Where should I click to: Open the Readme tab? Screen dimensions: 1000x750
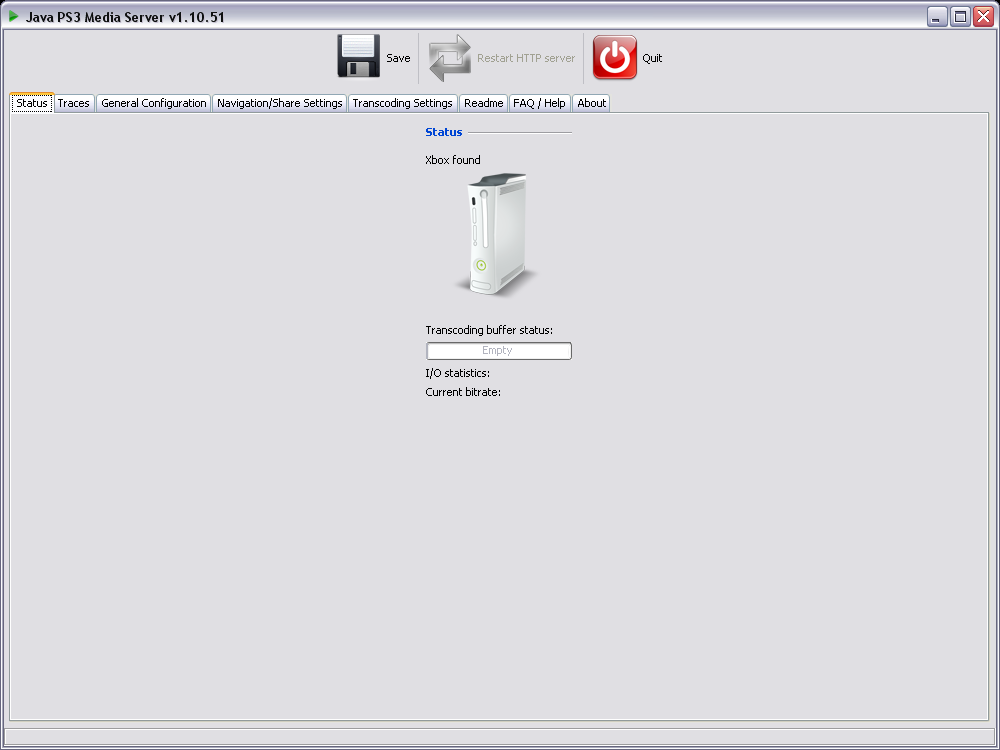483,103
